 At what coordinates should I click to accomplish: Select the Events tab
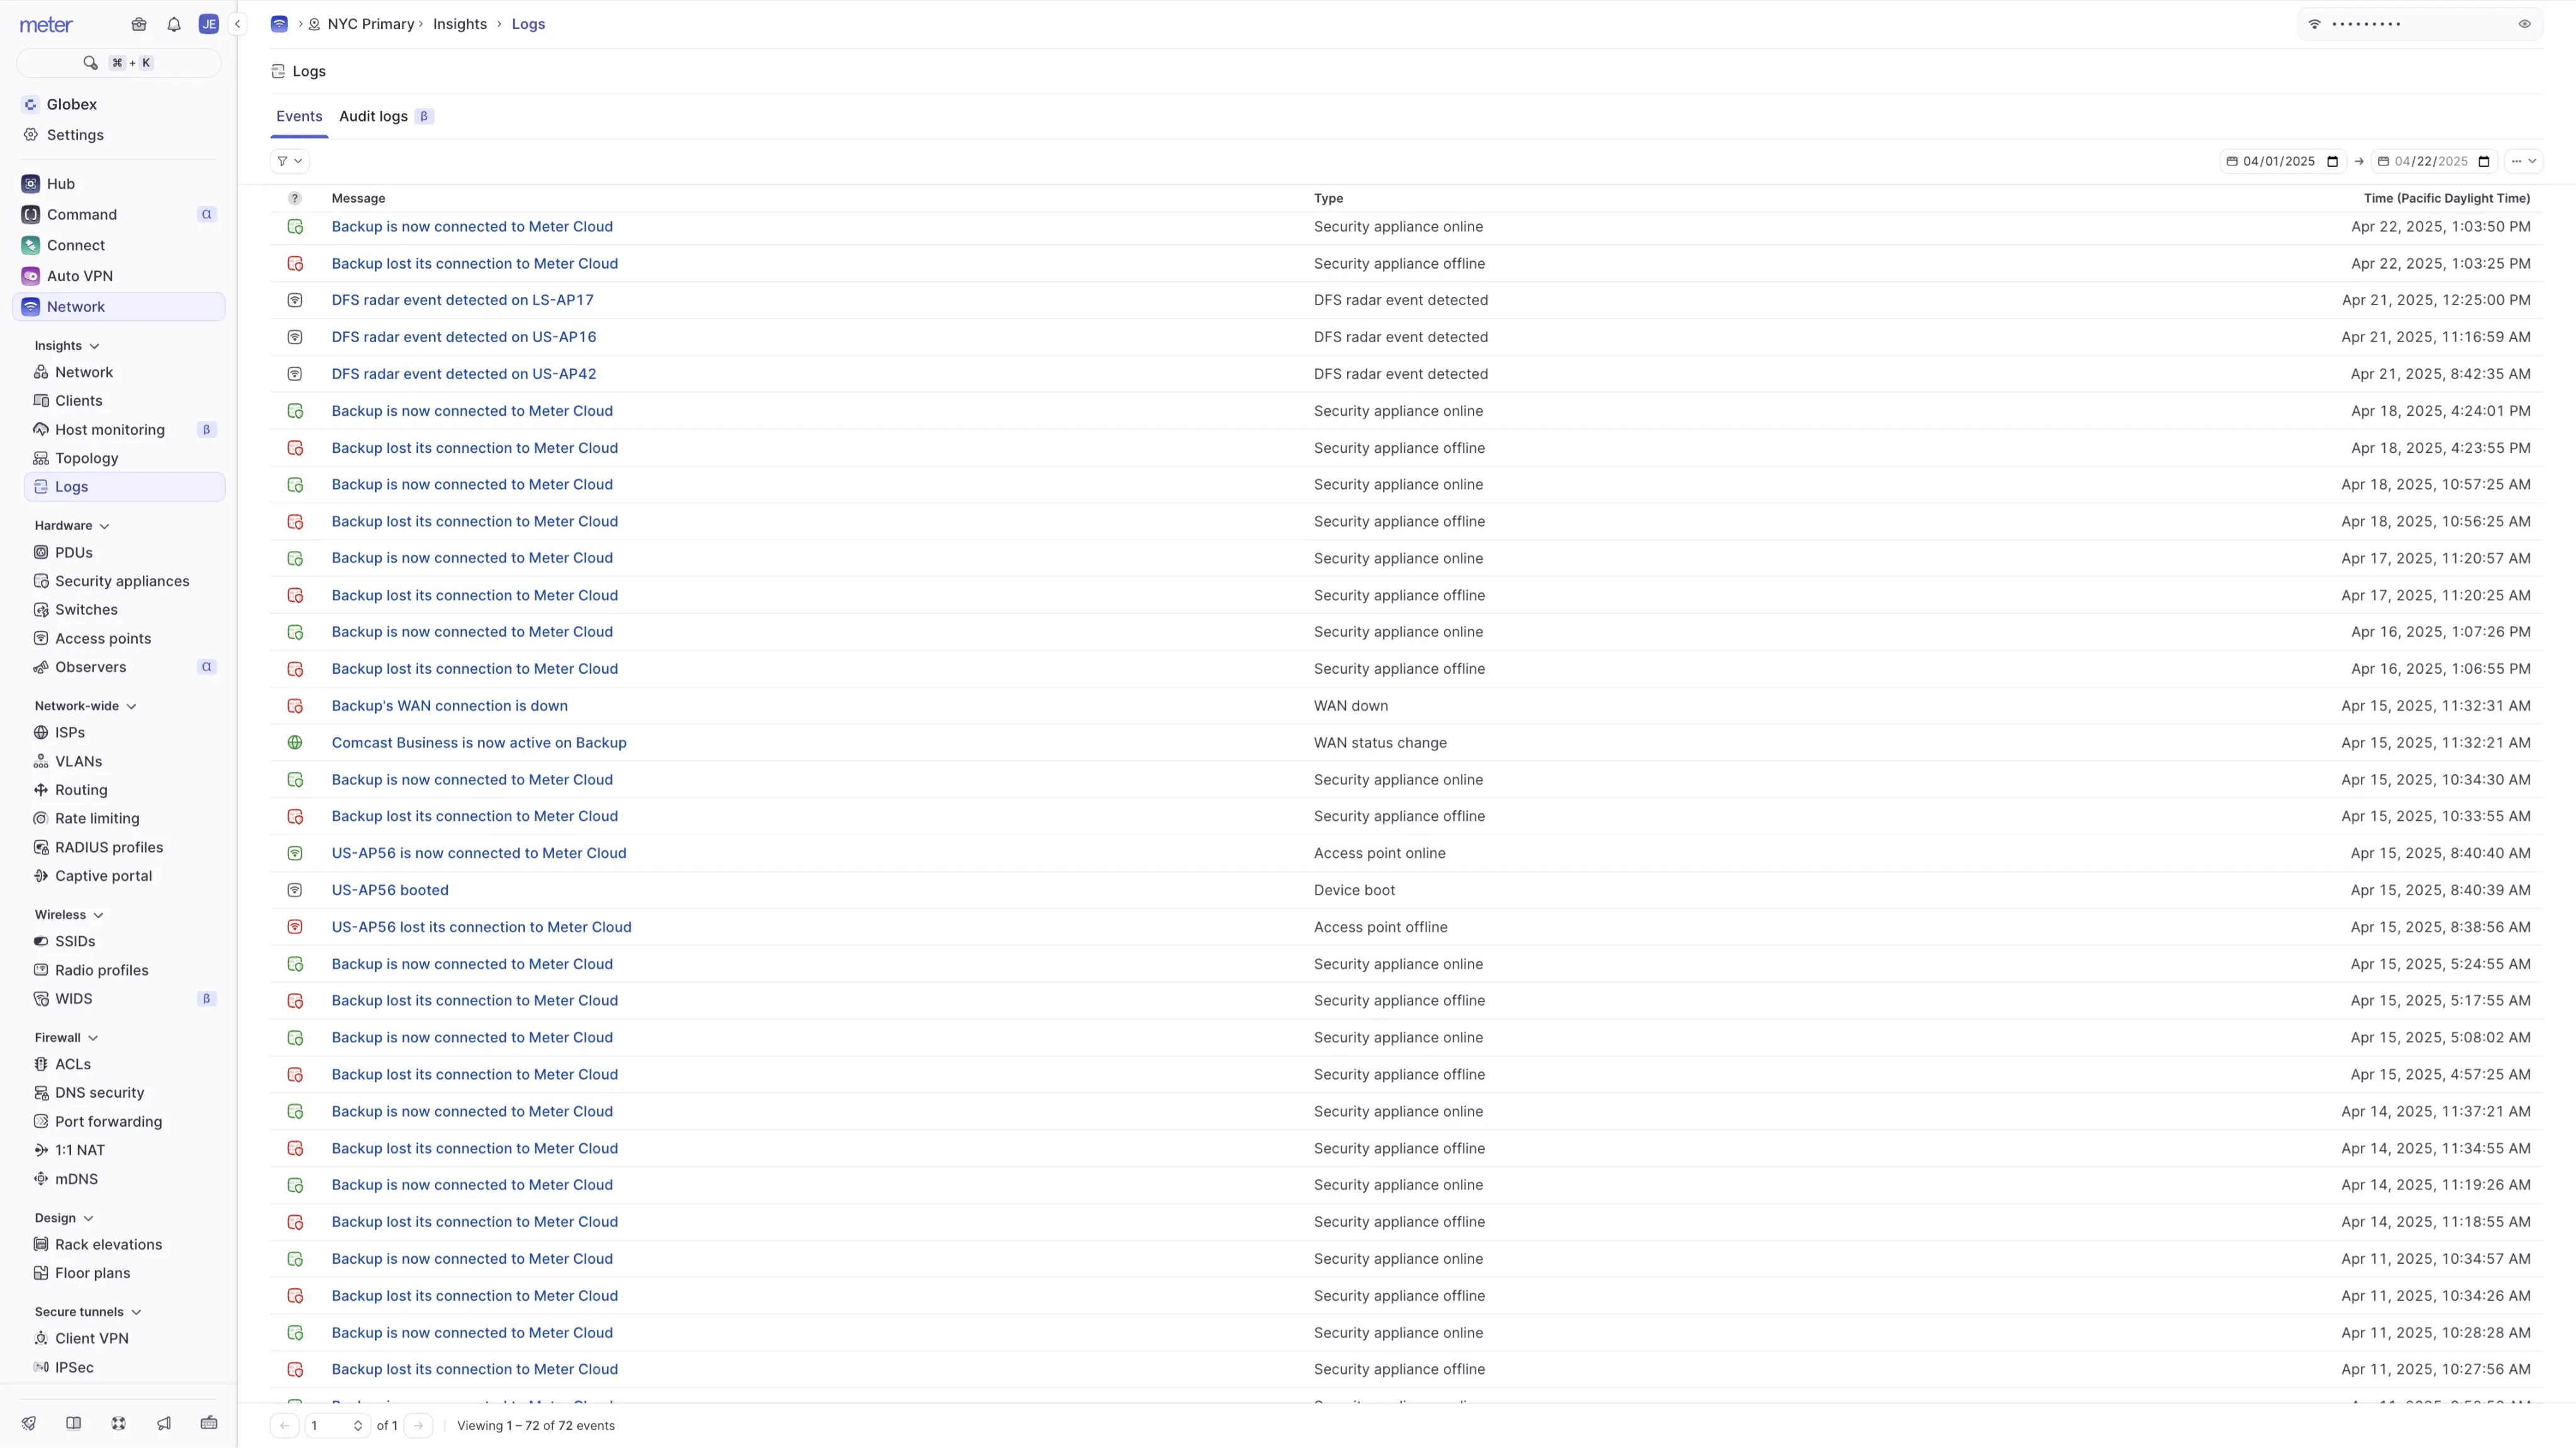(299, 116)
